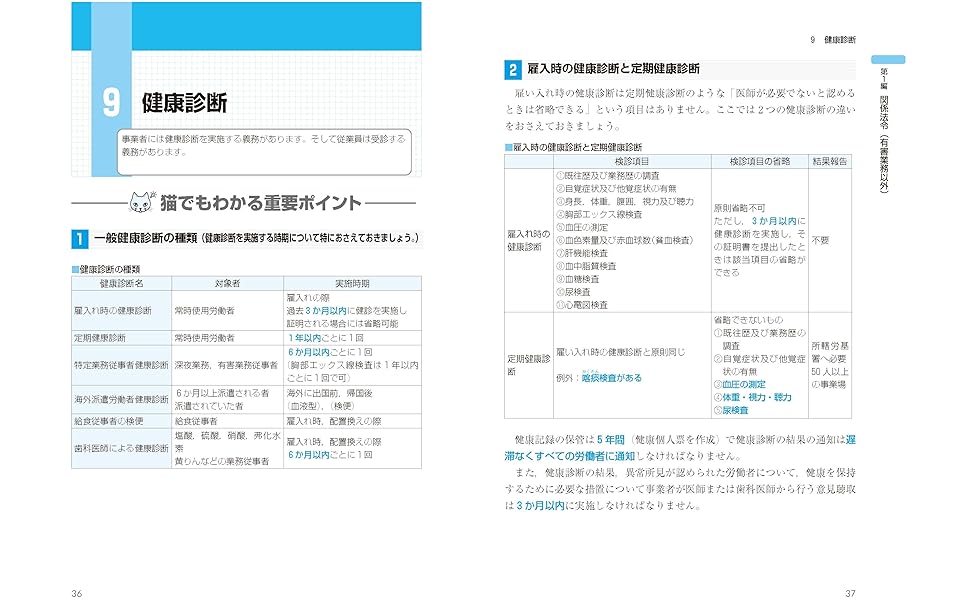Click the item ③身長、体重、腹囲、視力及び聴力
This screenshot has height=600, width=970.
click(625, 201)
